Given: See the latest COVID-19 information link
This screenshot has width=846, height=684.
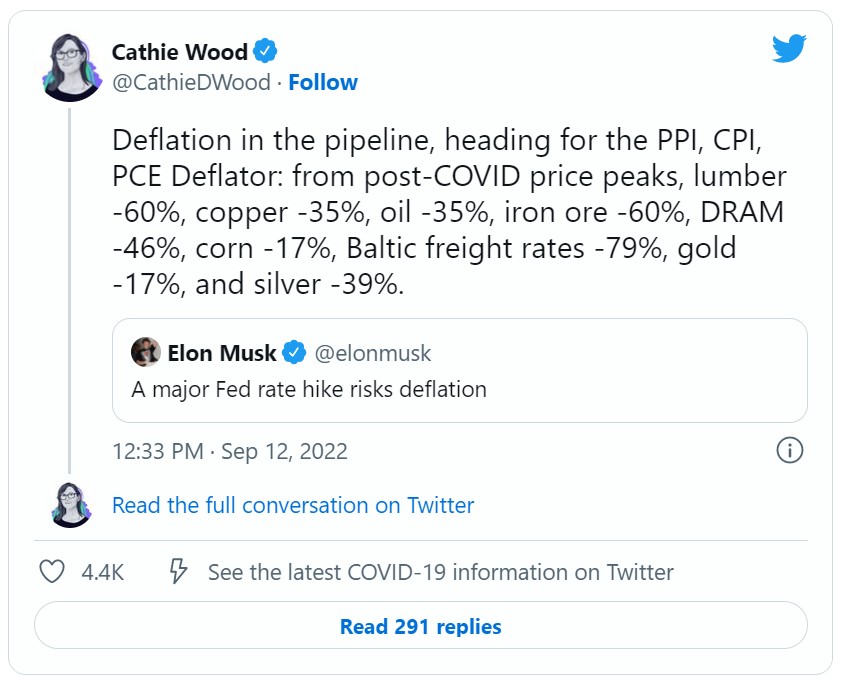Looking at the screenshot, I should (440, 572).
